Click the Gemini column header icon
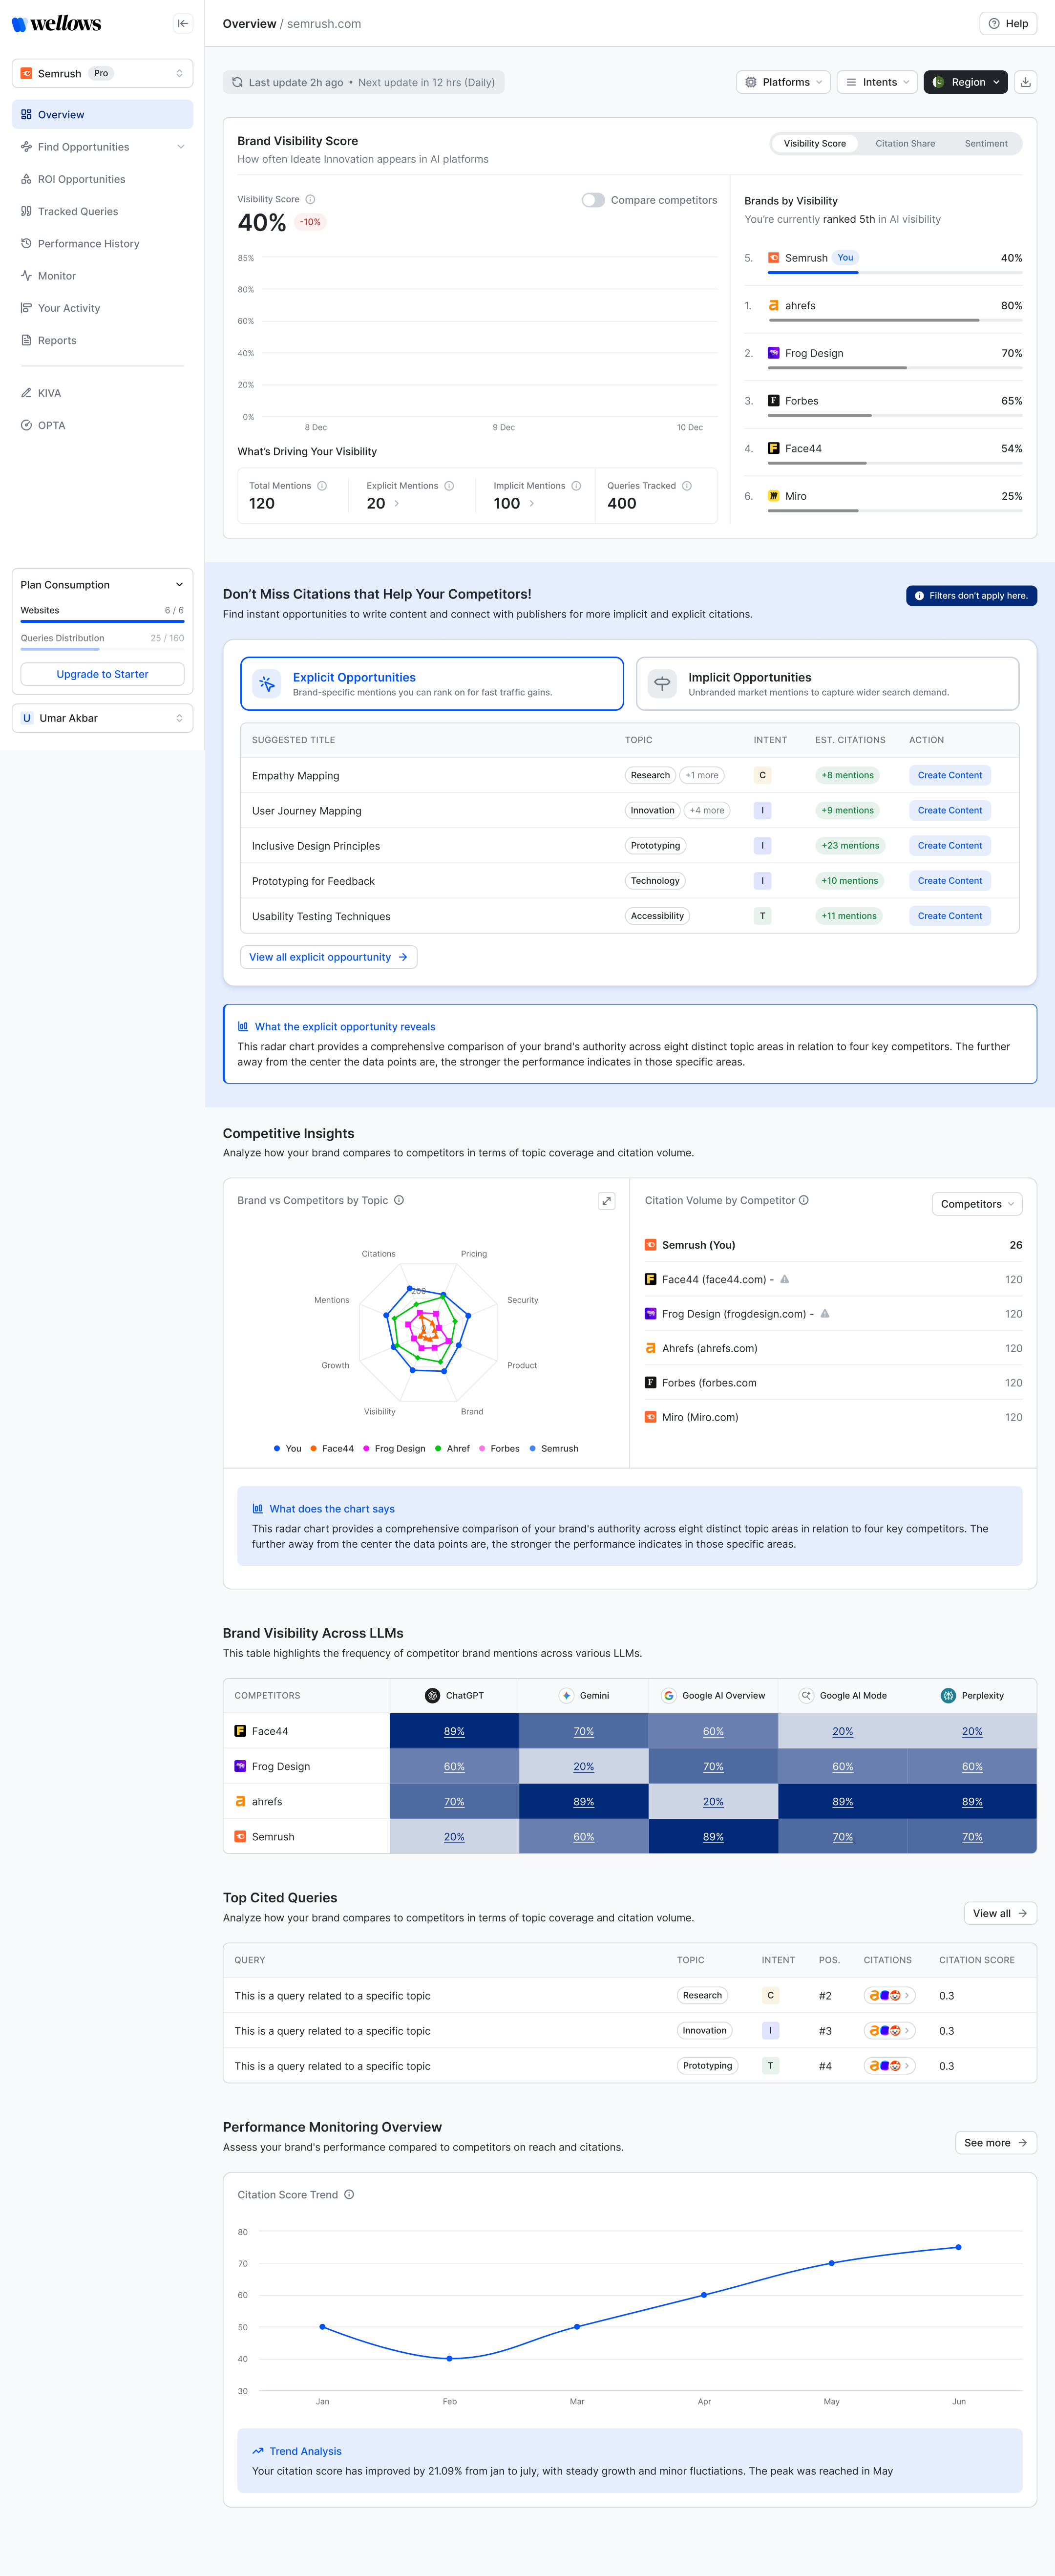This screenshot has width=1055, height=2576. coord(566,1695)
